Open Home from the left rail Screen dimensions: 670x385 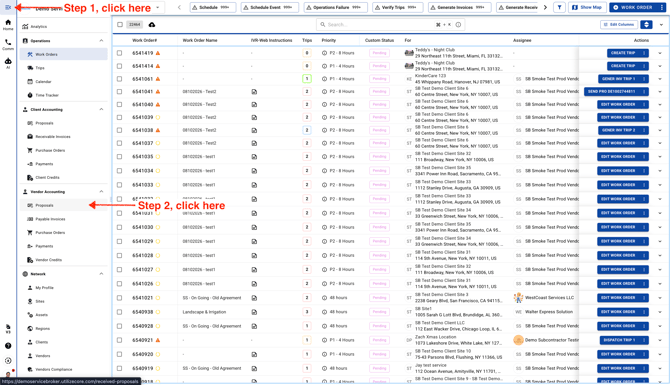[x=8, y=25]
